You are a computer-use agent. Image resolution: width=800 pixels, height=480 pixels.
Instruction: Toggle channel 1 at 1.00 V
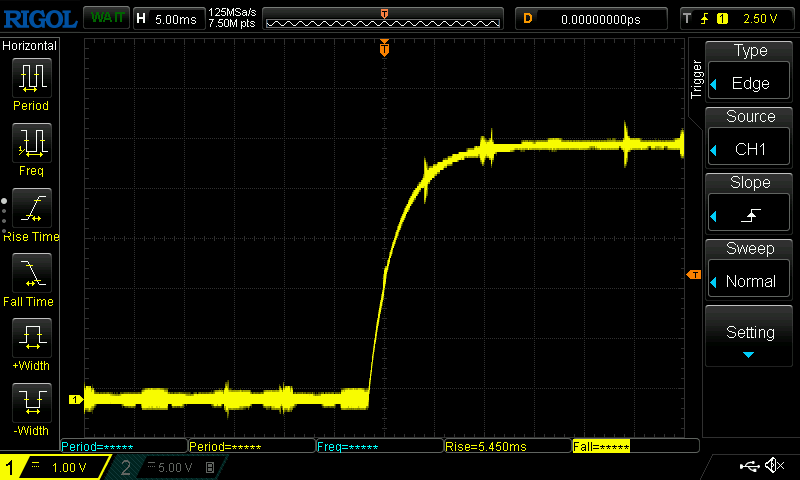[55, 467]
